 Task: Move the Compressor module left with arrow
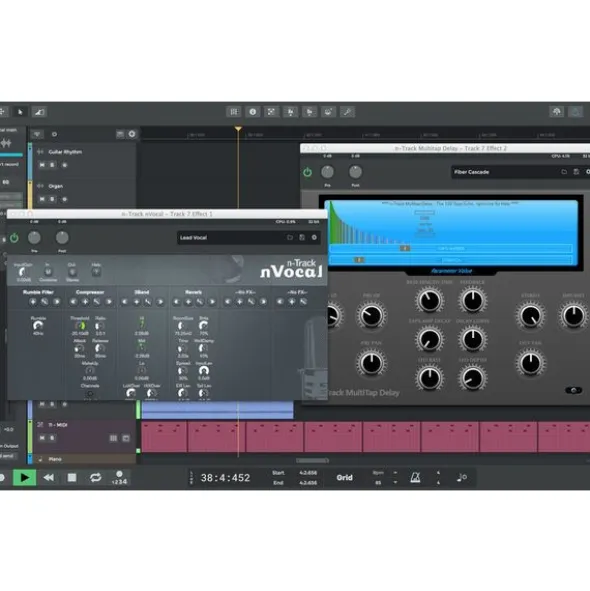pos(74,302)
